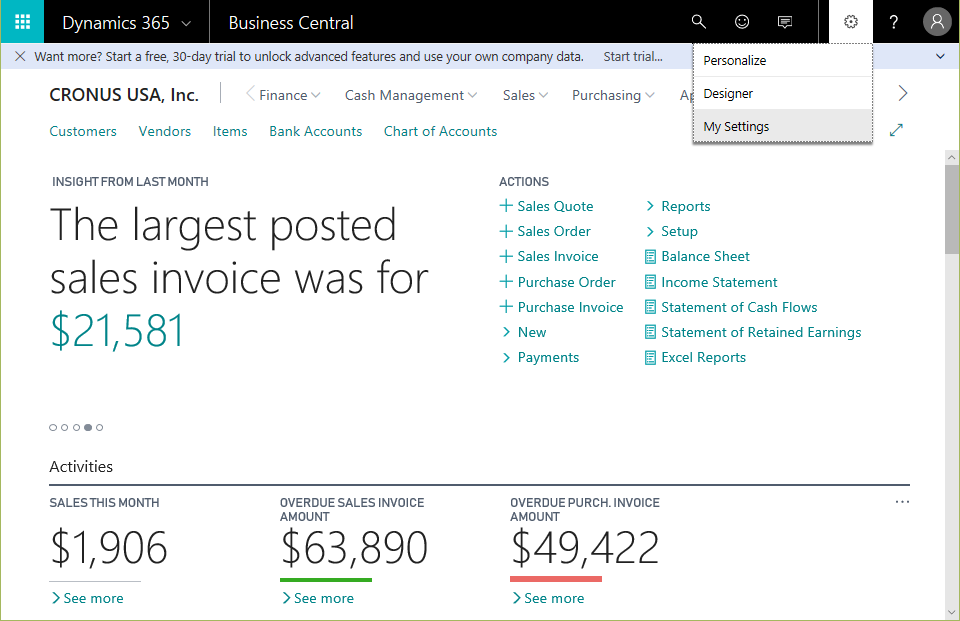The height and width of the screenshot is (621, 960).
Task: Open the smiley feedback icon
Action: tap(742, 22)
